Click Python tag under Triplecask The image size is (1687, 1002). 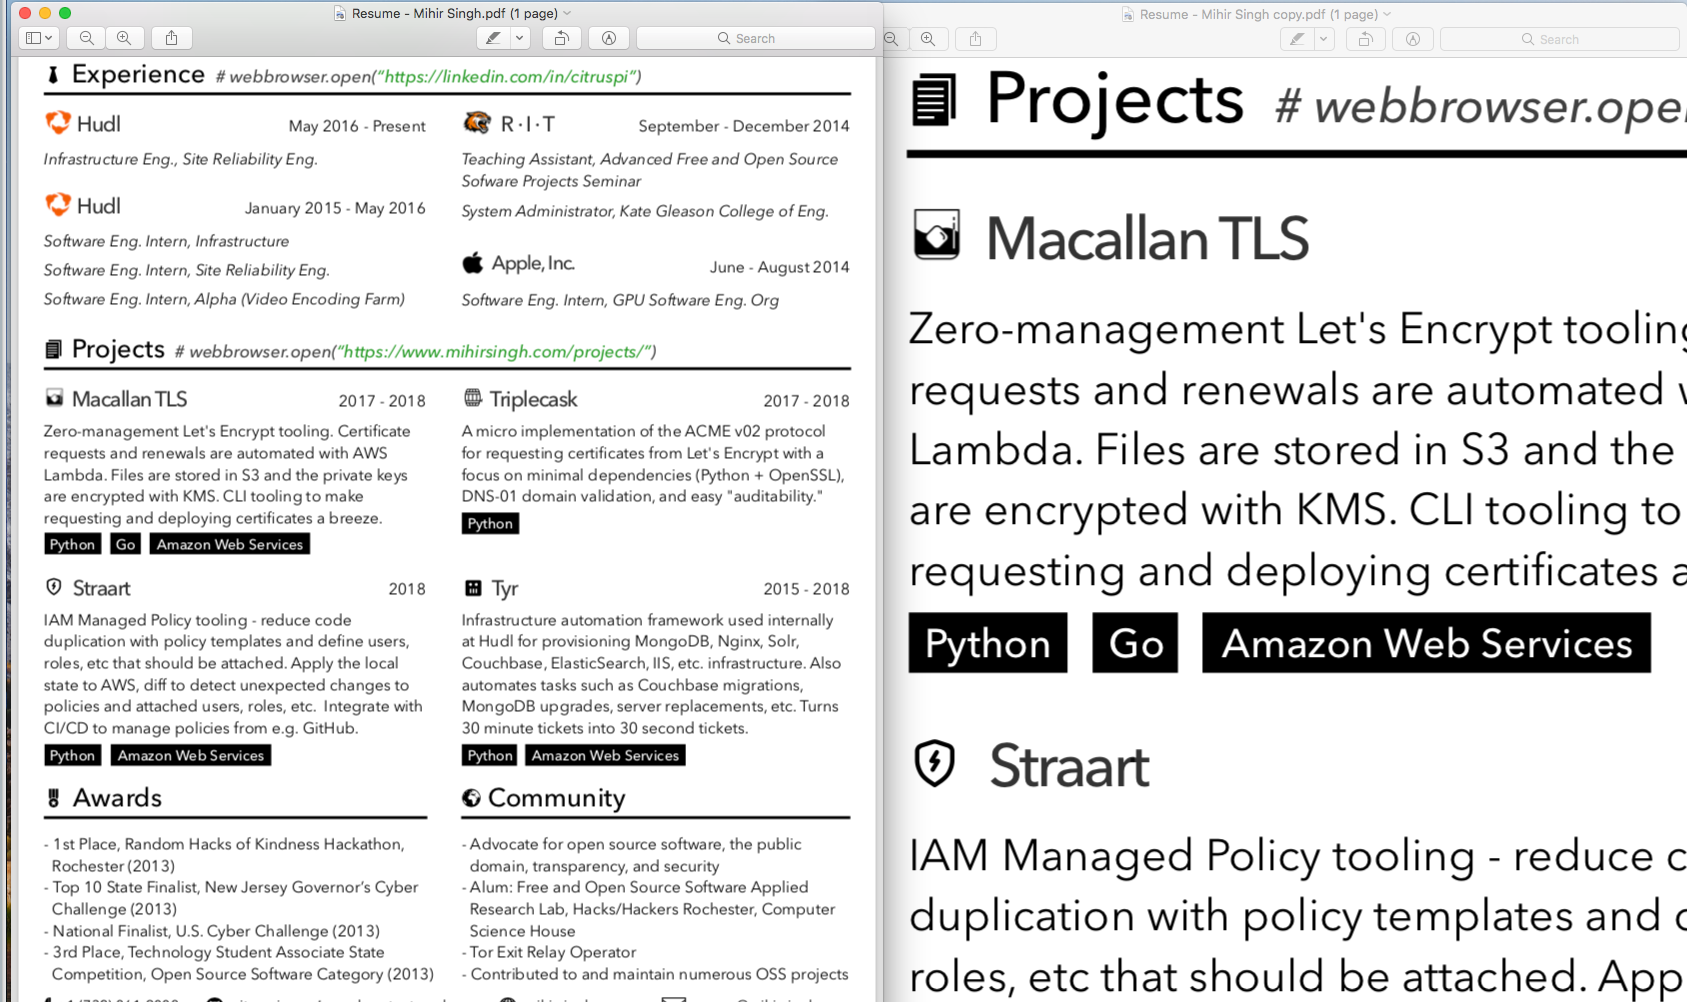pyautogui.click(x=490, y=523)
